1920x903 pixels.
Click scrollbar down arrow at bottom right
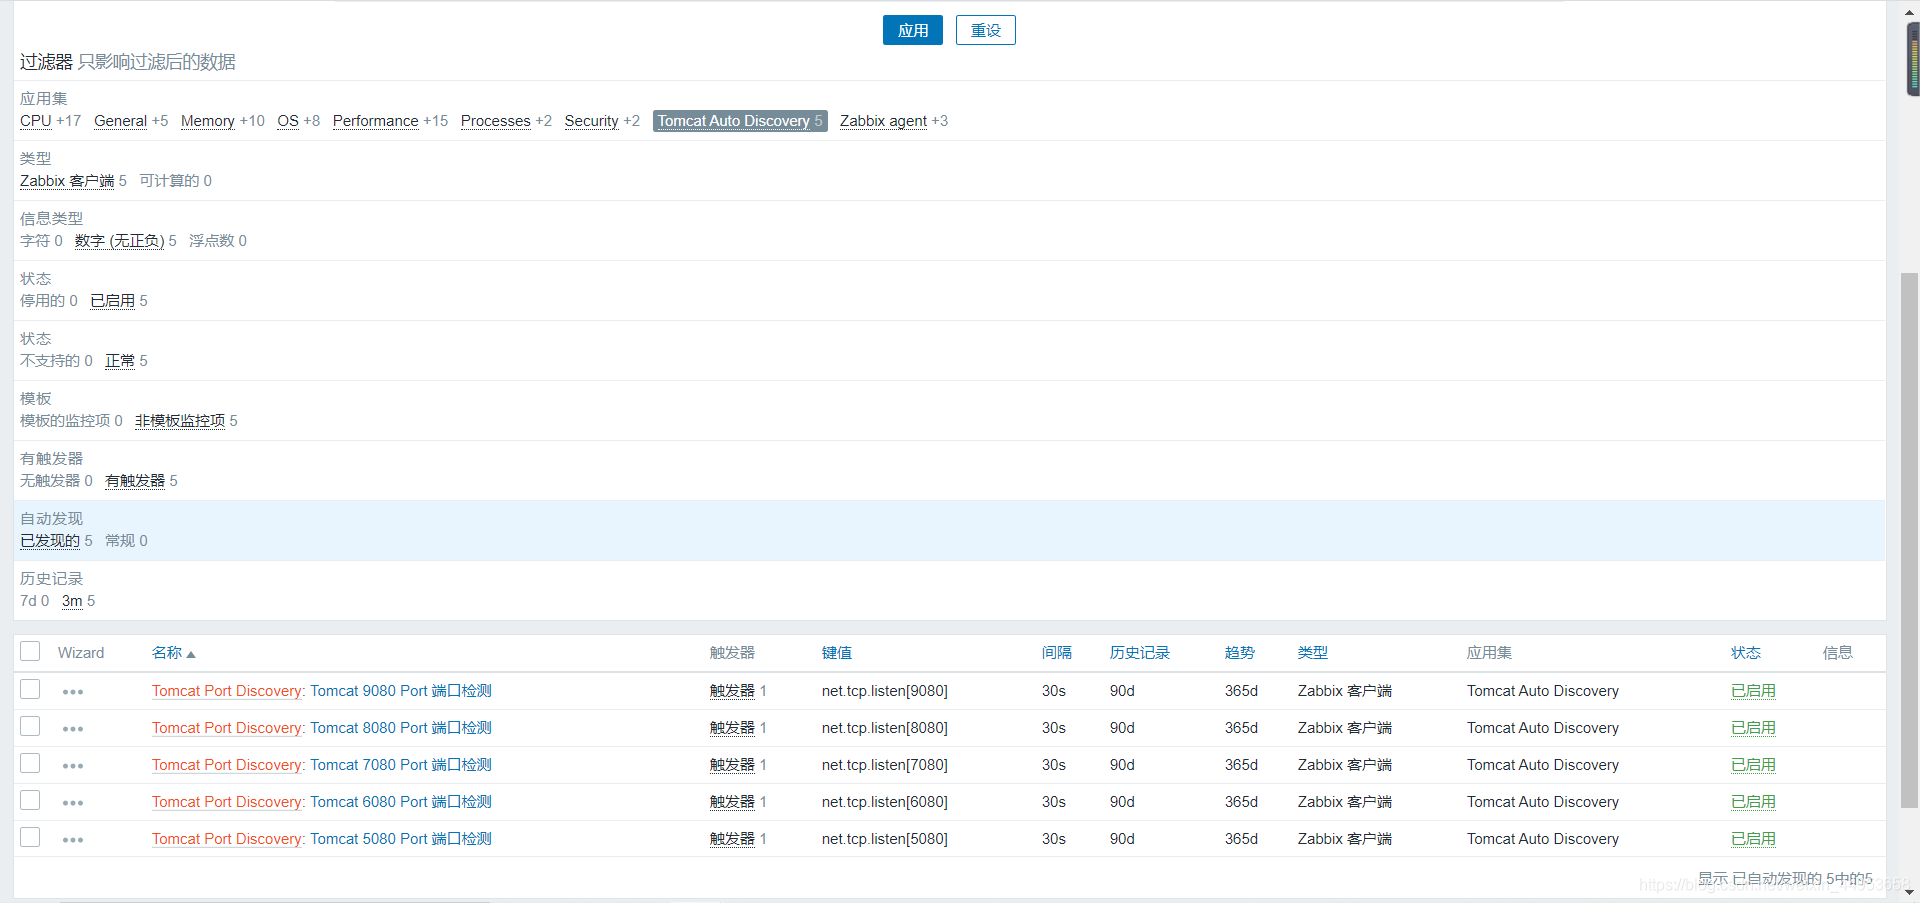pyautogui.click(x=1909, y=892)
